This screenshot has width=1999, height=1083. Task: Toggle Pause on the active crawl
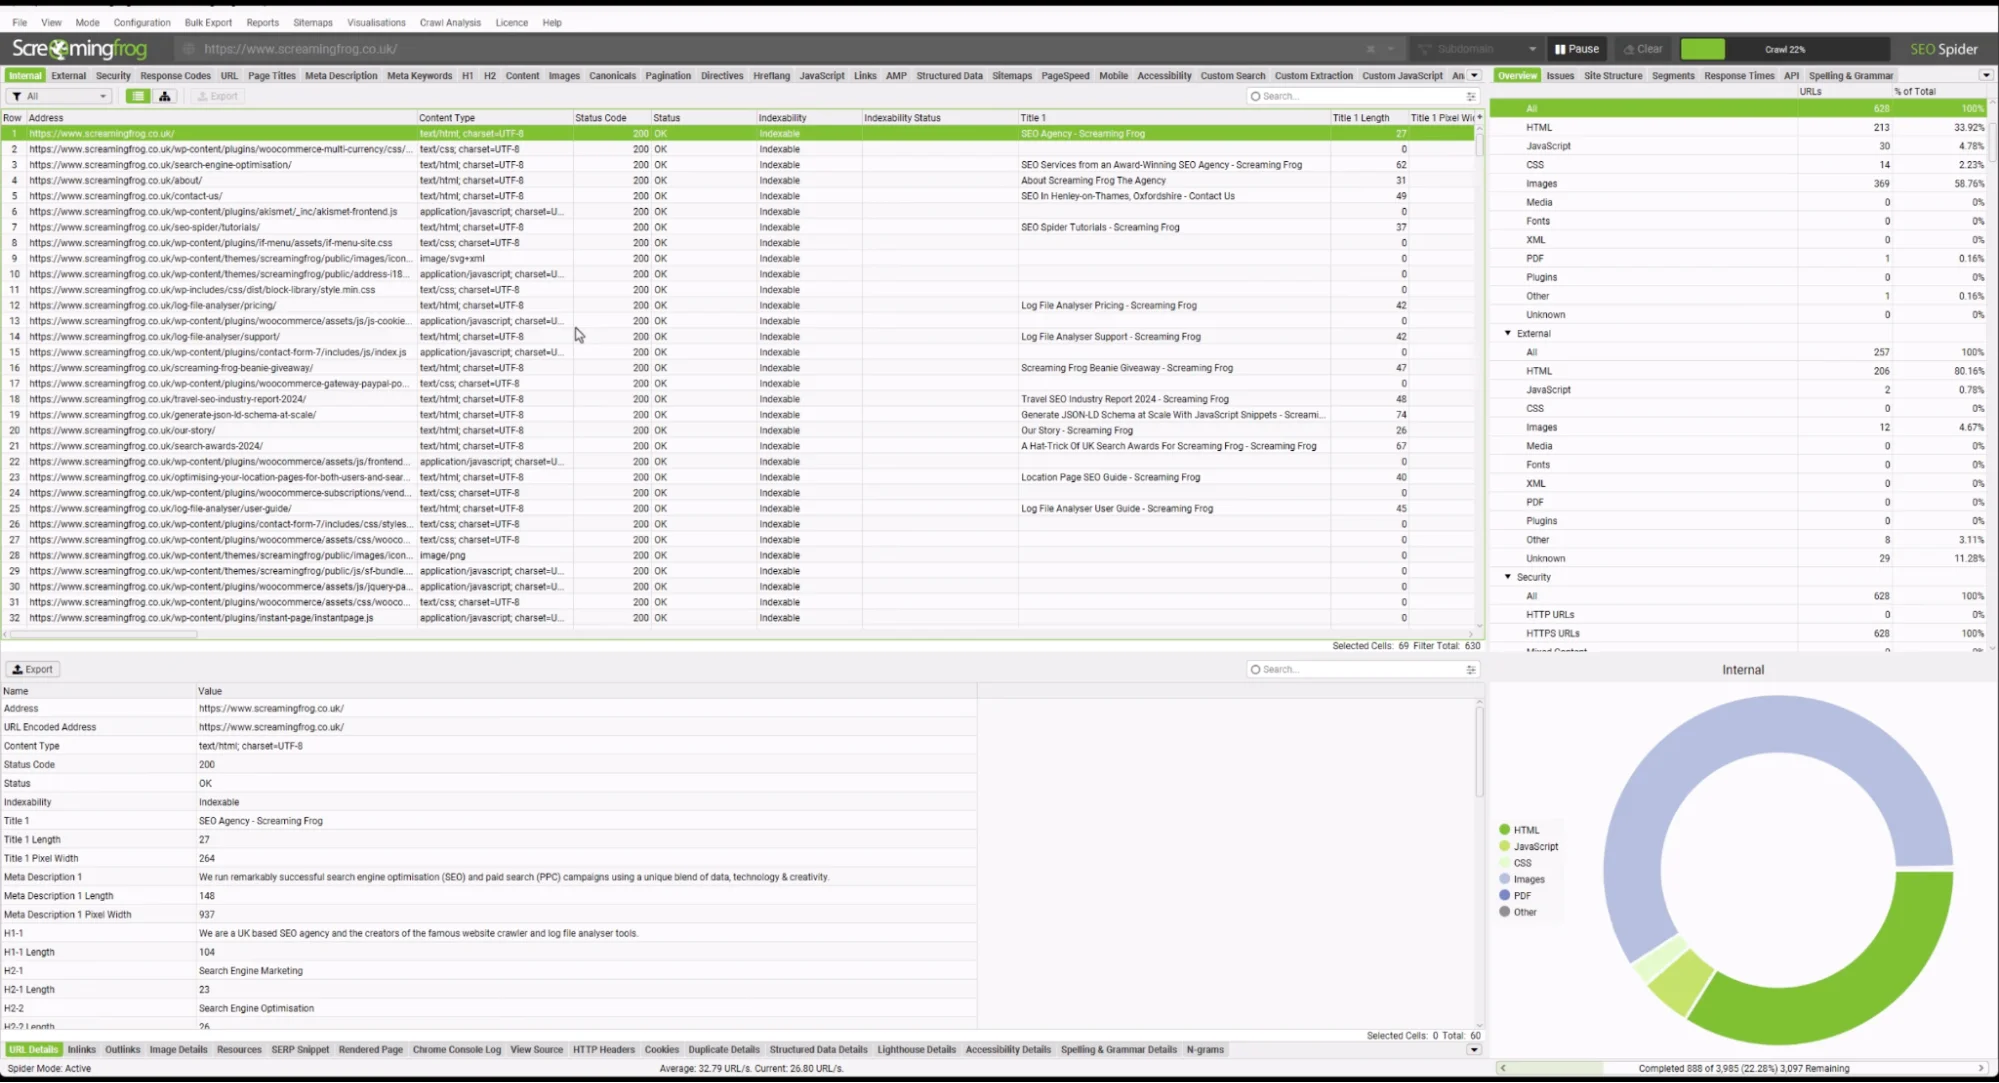point(1576,48)
